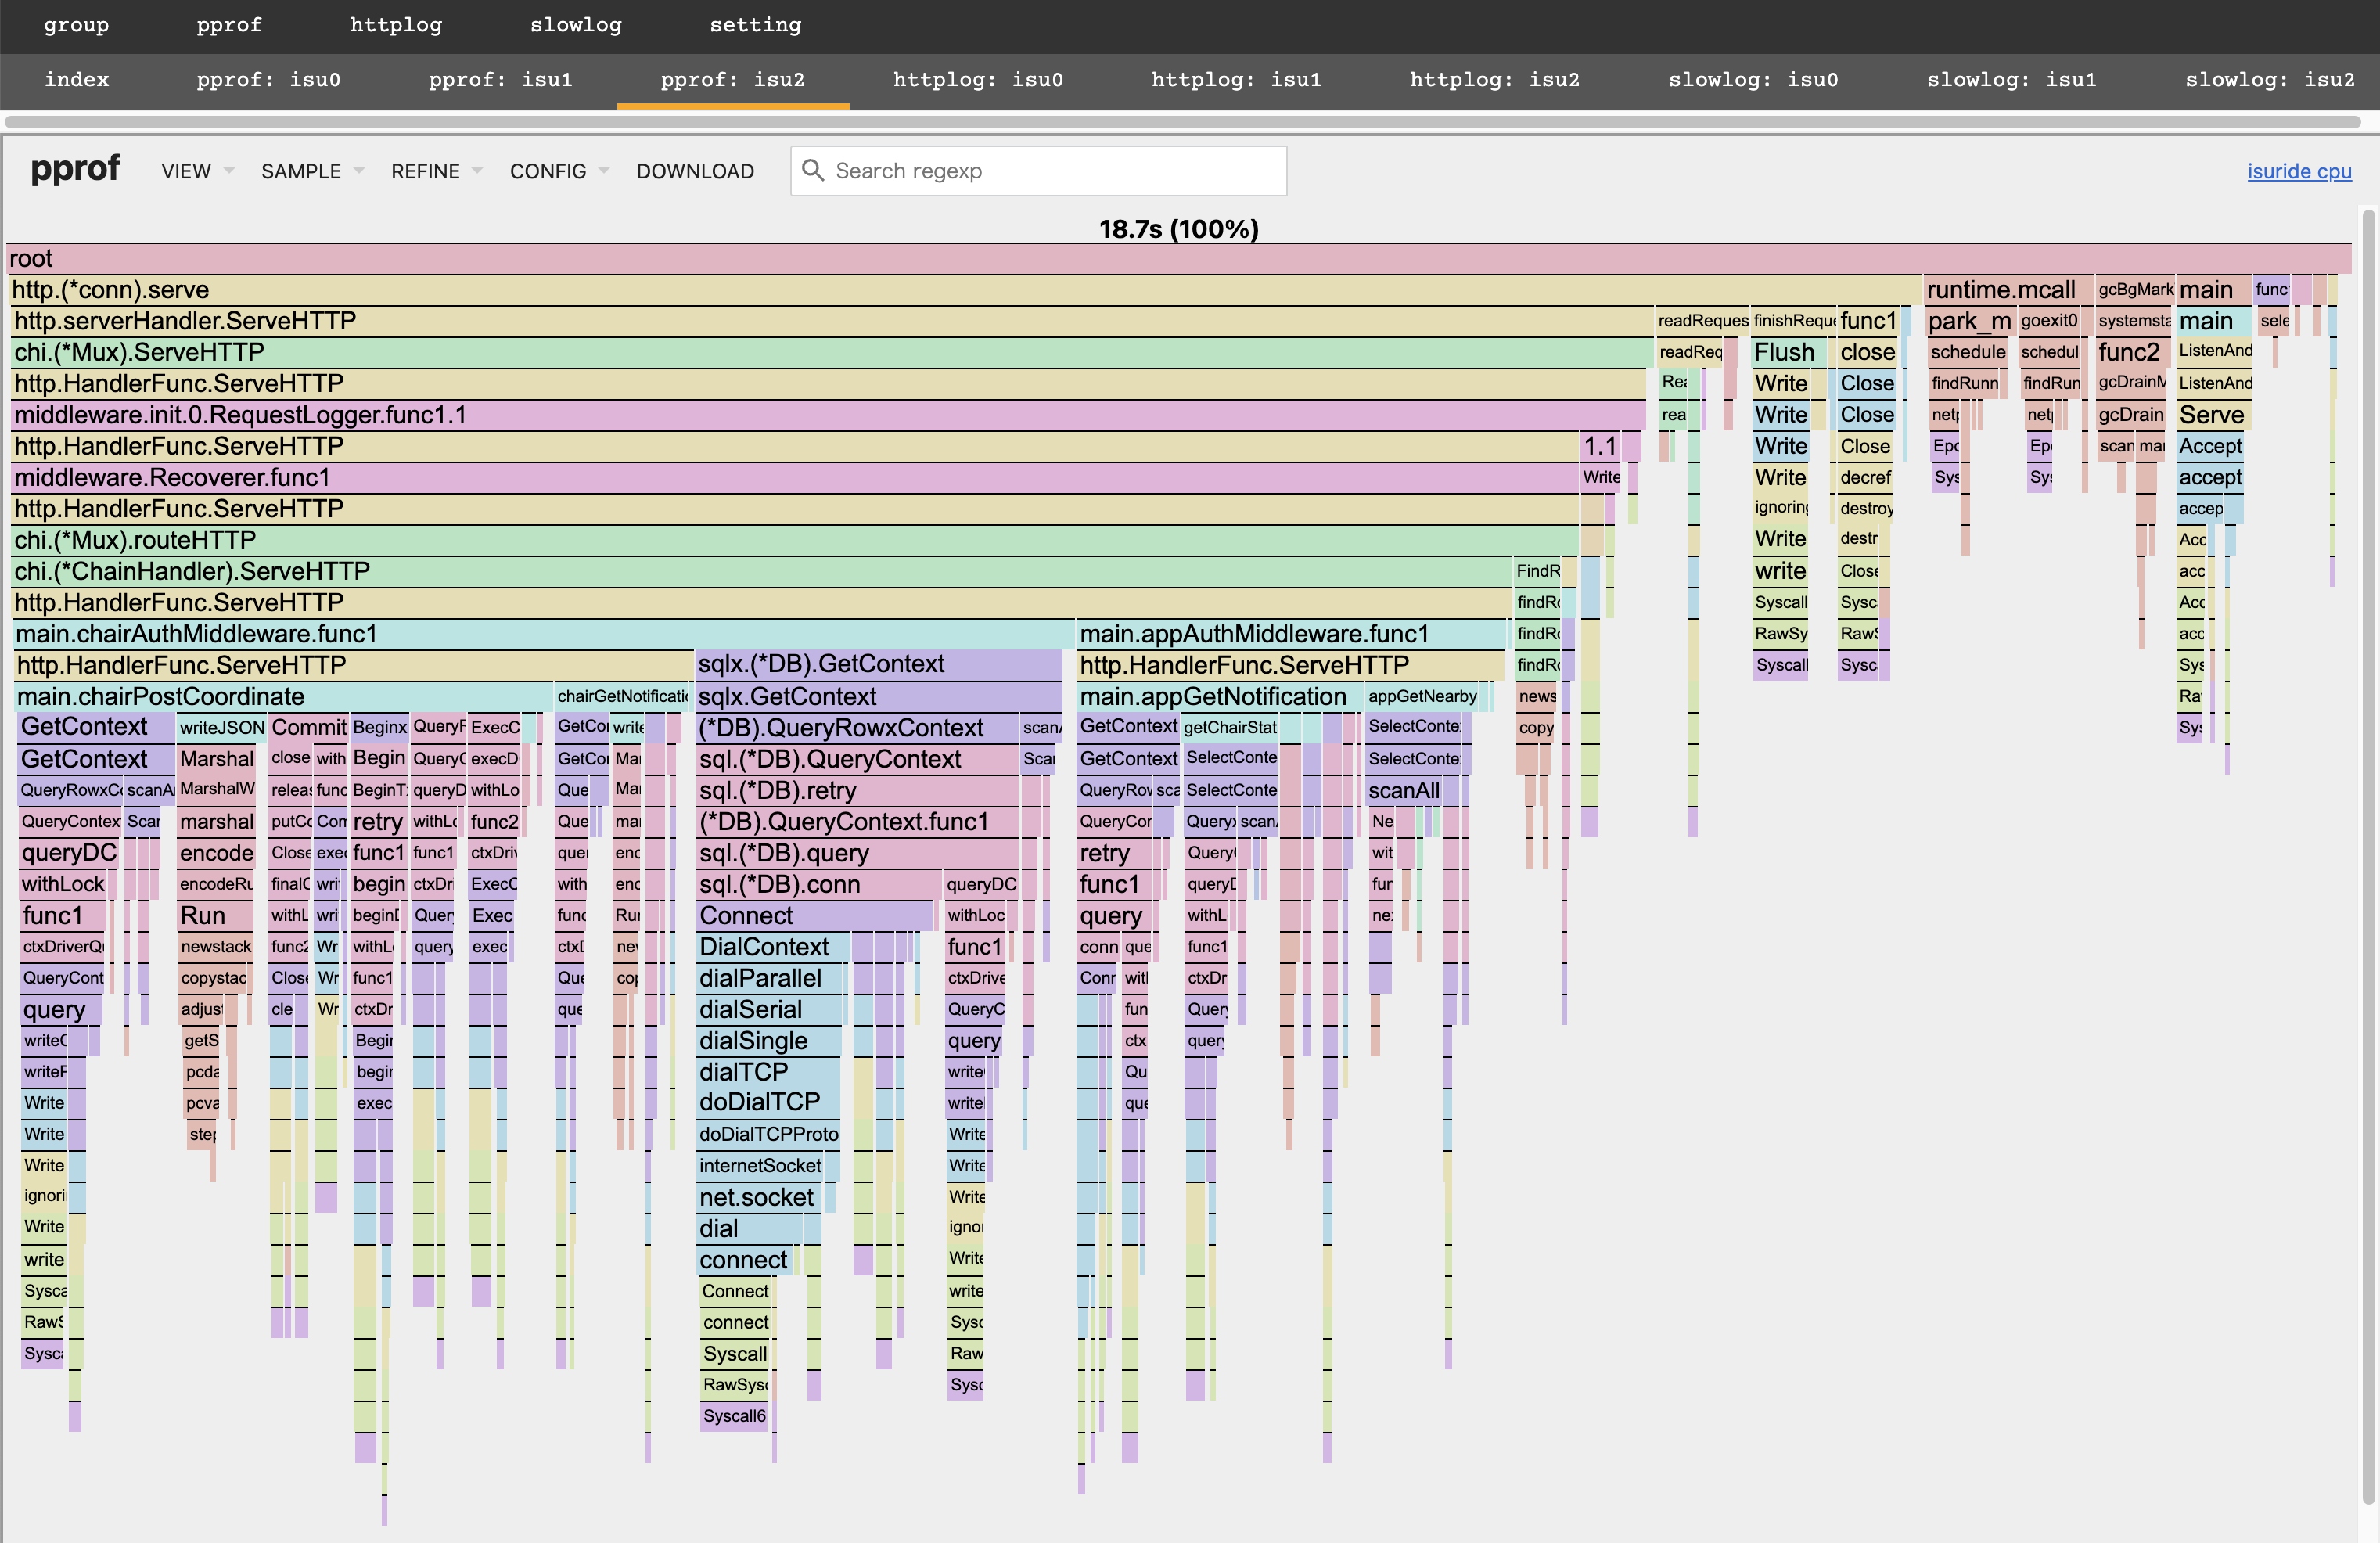Select (*DB).QueryRowxContext frame
Image resolution: width=2380 pixels, height=1543 pixels.
(857, 728)
